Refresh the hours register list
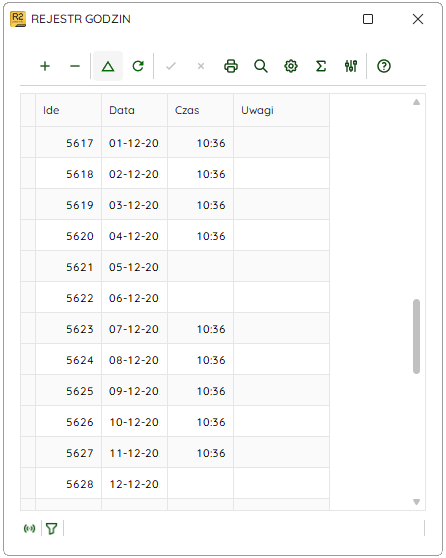The image size is (446, 558). coord(138,66)
